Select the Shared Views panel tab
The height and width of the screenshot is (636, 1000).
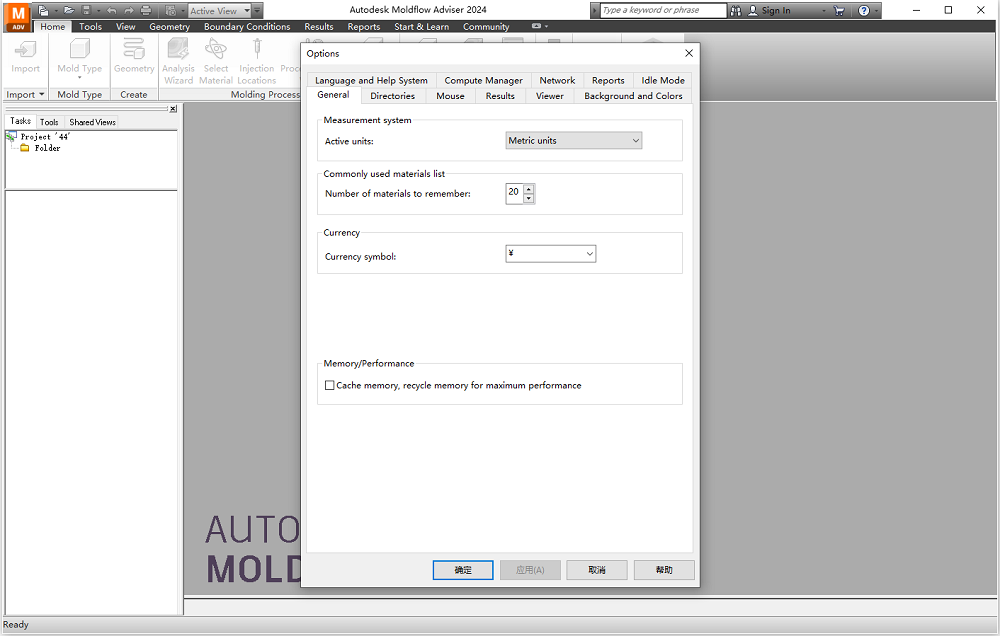(x=92, y=122)
